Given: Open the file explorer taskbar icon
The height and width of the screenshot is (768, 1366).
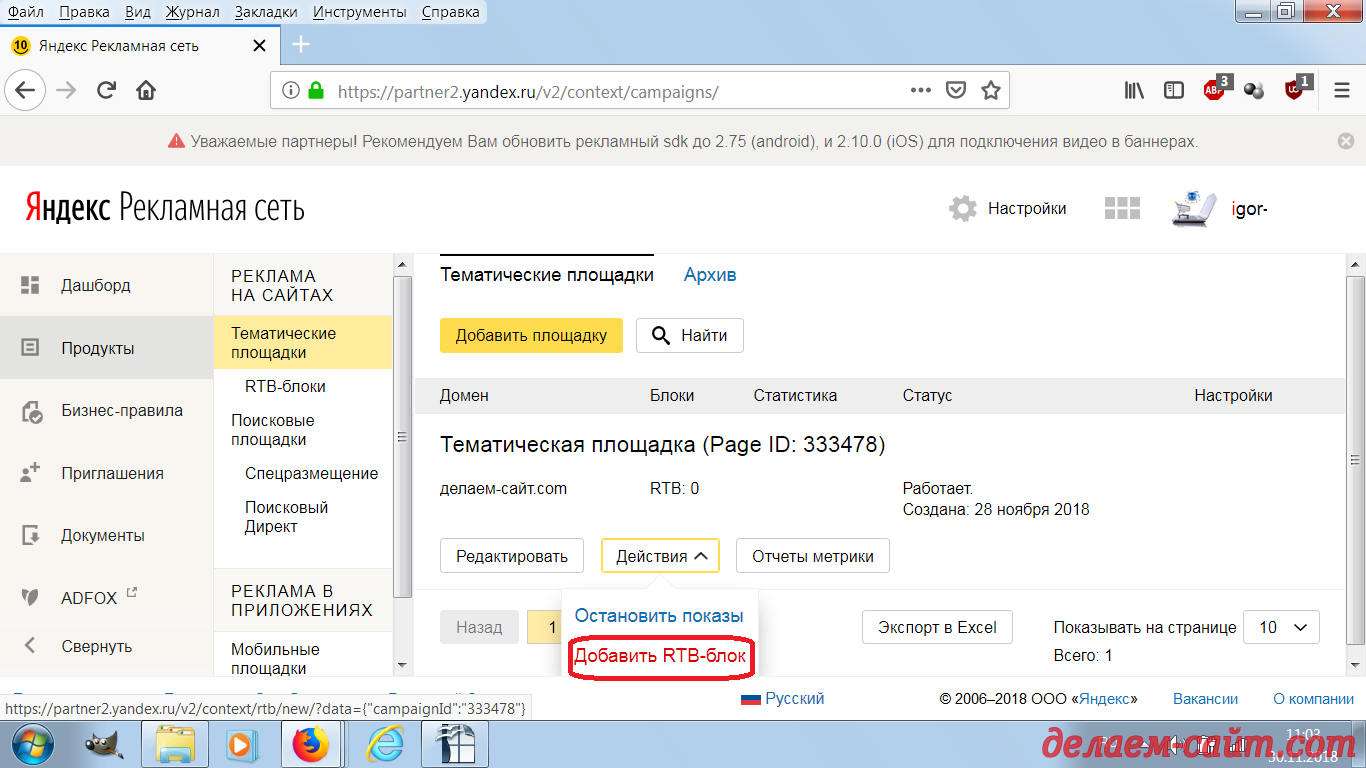Looking at the screenshot, I should [x=174, y=745].
